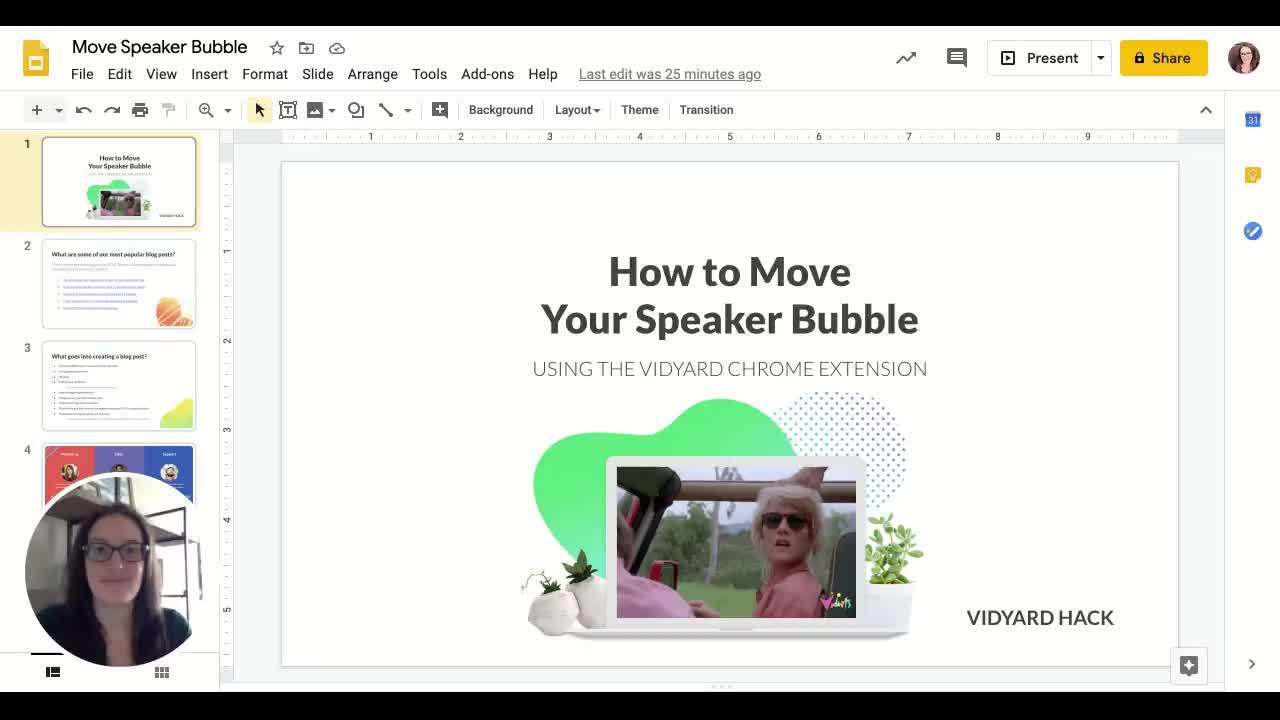Image resolution: width=1280 pixels, height=720 pixels.
Task: Select the paint format tool
Action: click(x=168, y=110)
